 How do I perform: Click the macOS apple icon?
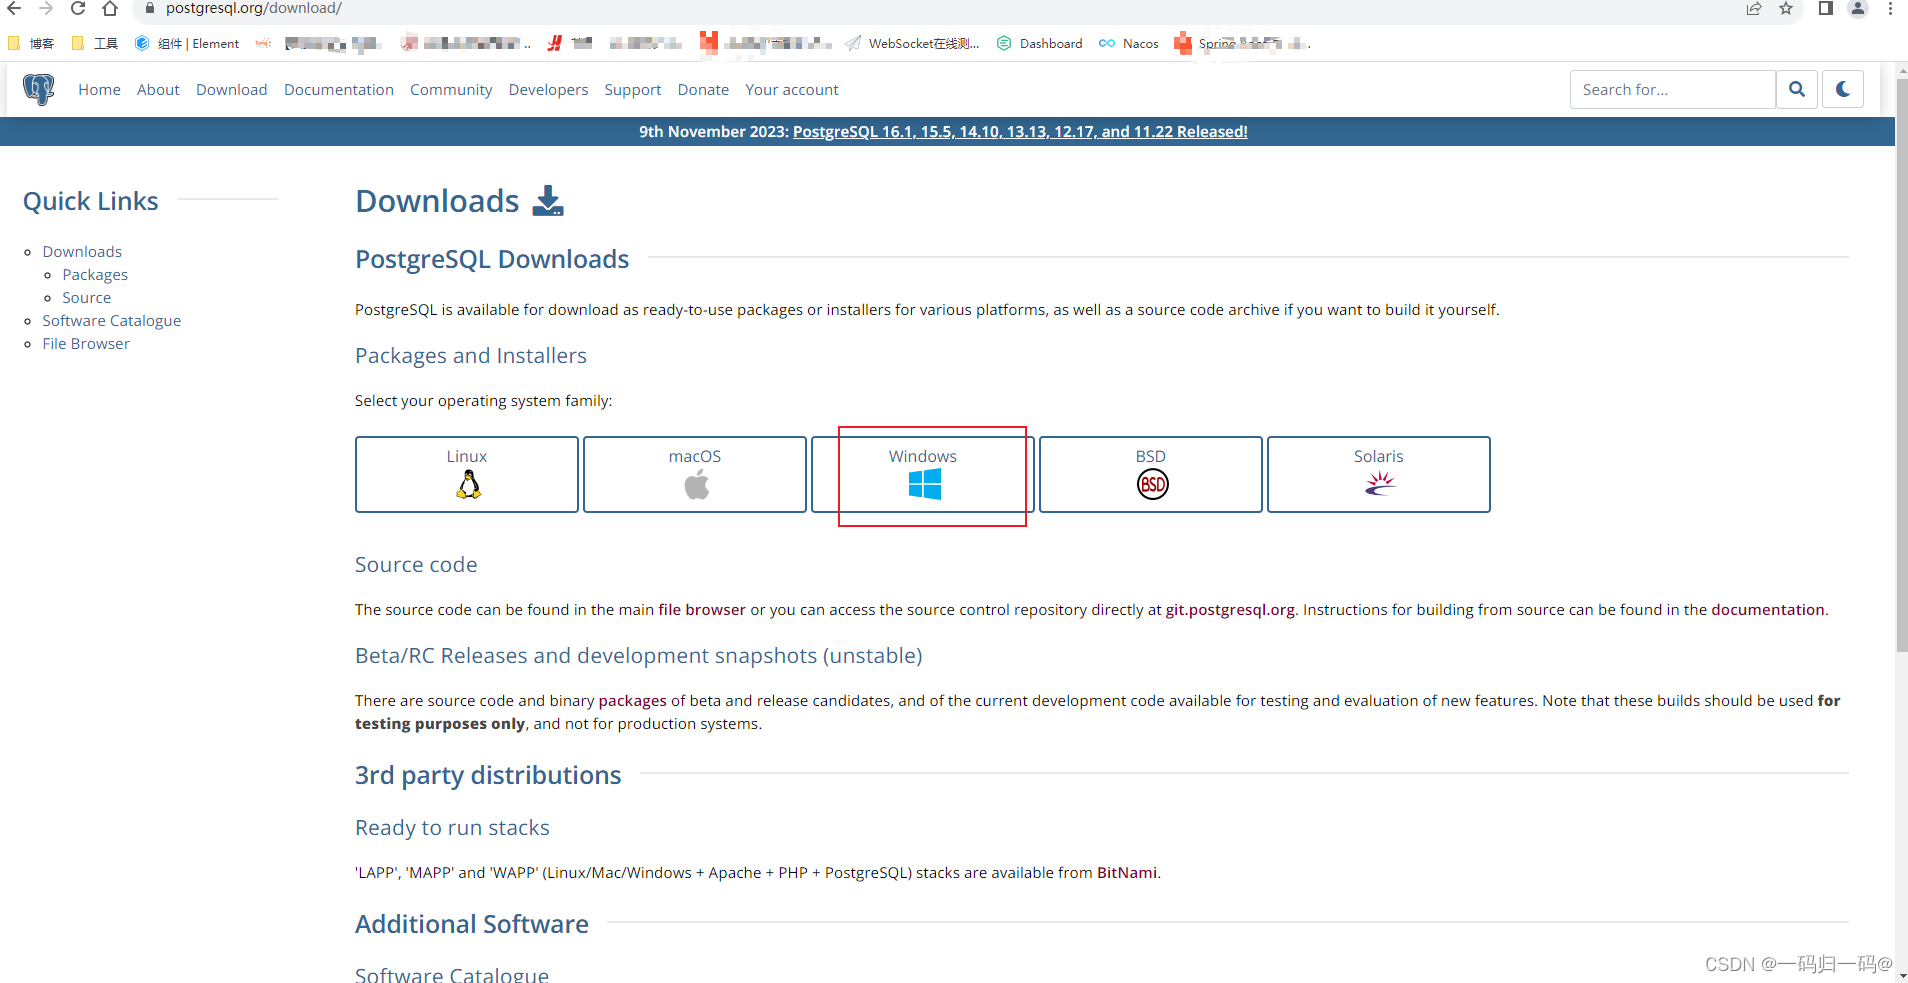point(696,485)
